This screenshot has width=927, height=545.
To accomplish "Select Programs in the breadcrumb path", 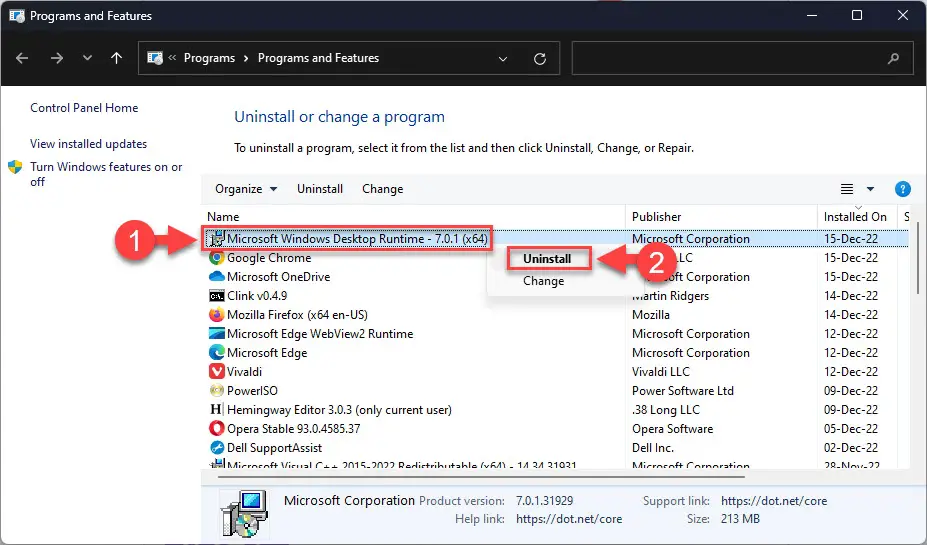I will pyautogui.click(x=209, y=58).
